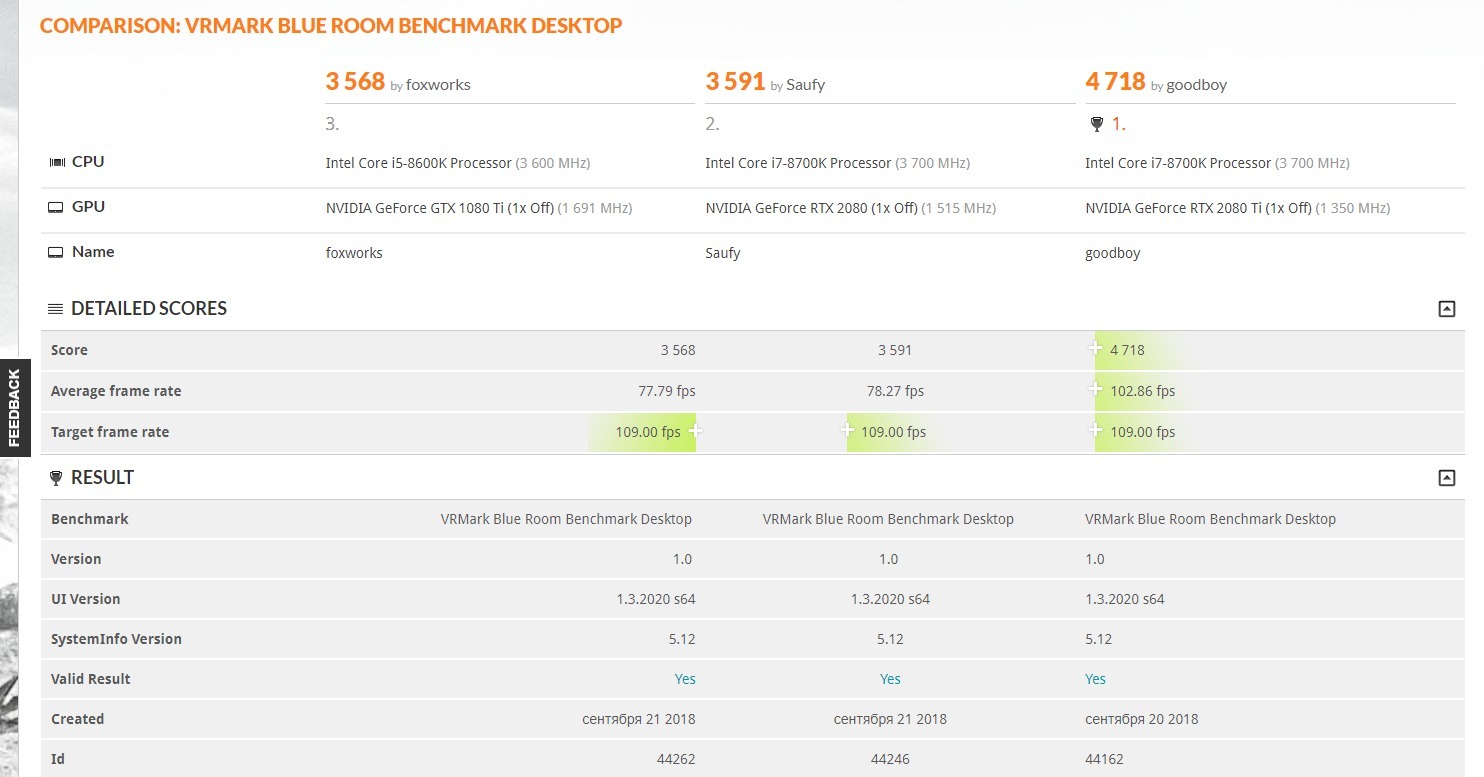Image resolution: width=1484 pixels, height=777 pixels.
Task: Click the GPU monitor icon
Action: click(x=56, y=207)
